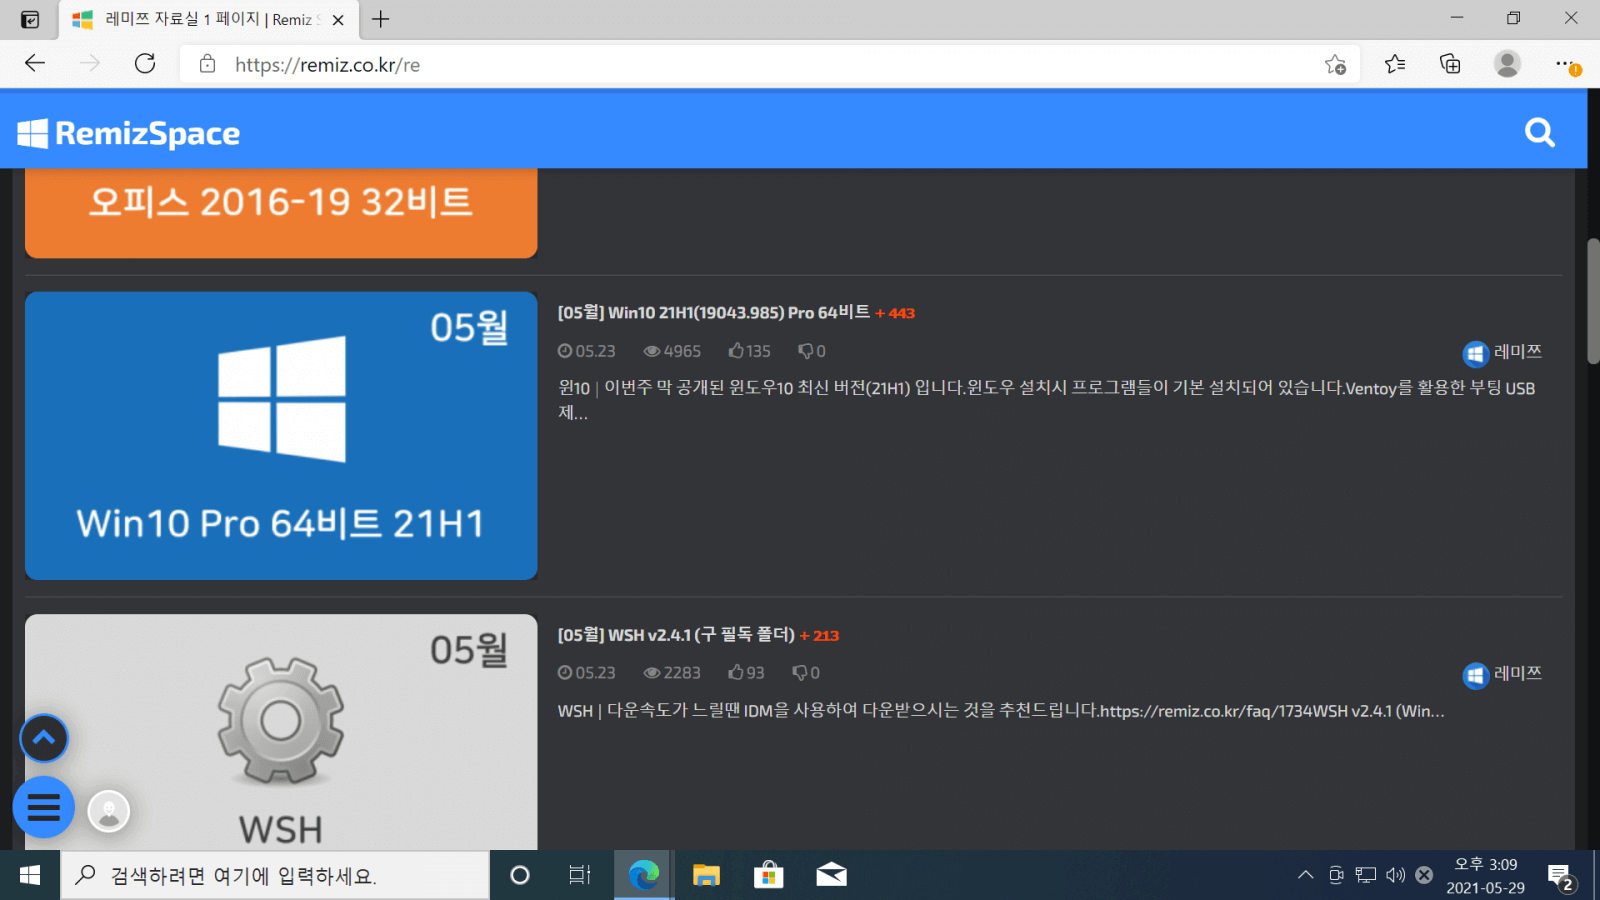Add this page to favorites
Viewport: 1600px width, 900px height.
pyautogui.click(x=1335, y=65)
